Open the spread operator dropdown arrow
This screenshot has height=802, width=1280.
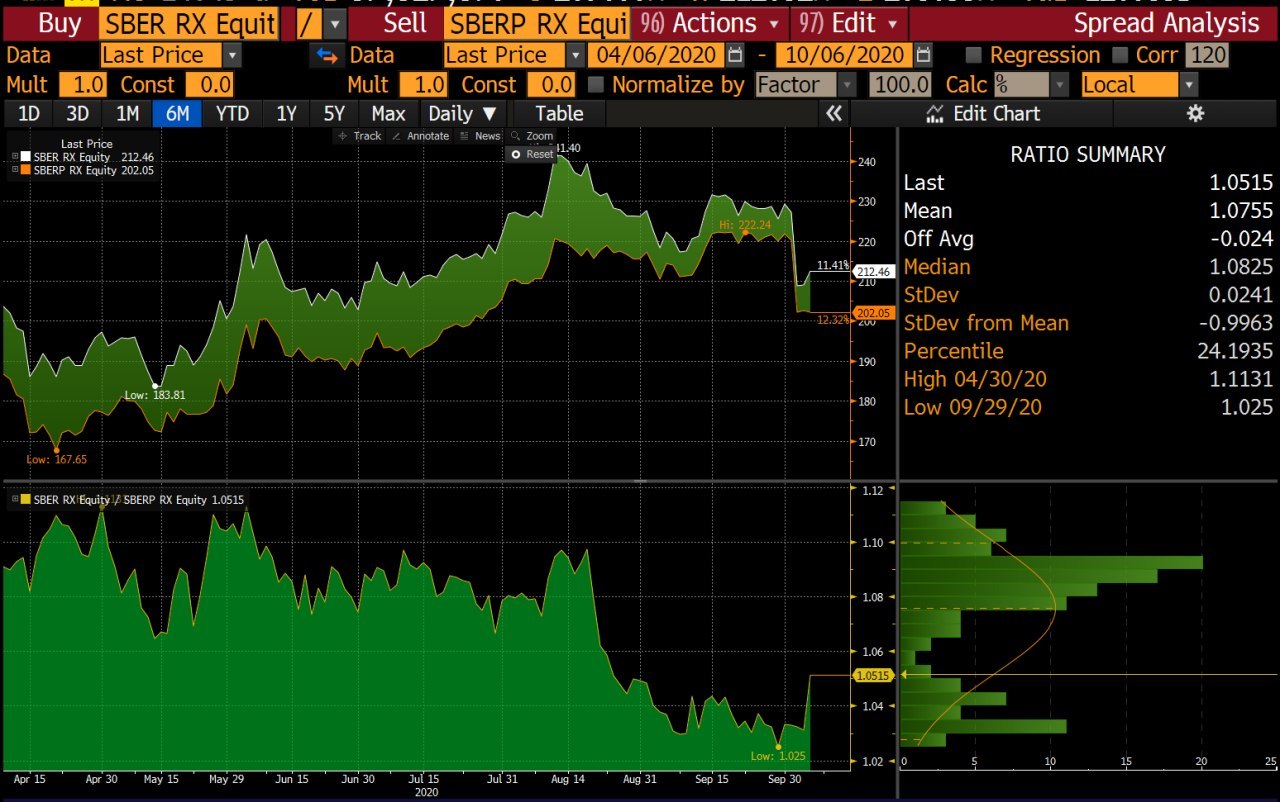(x=335, y=23)
